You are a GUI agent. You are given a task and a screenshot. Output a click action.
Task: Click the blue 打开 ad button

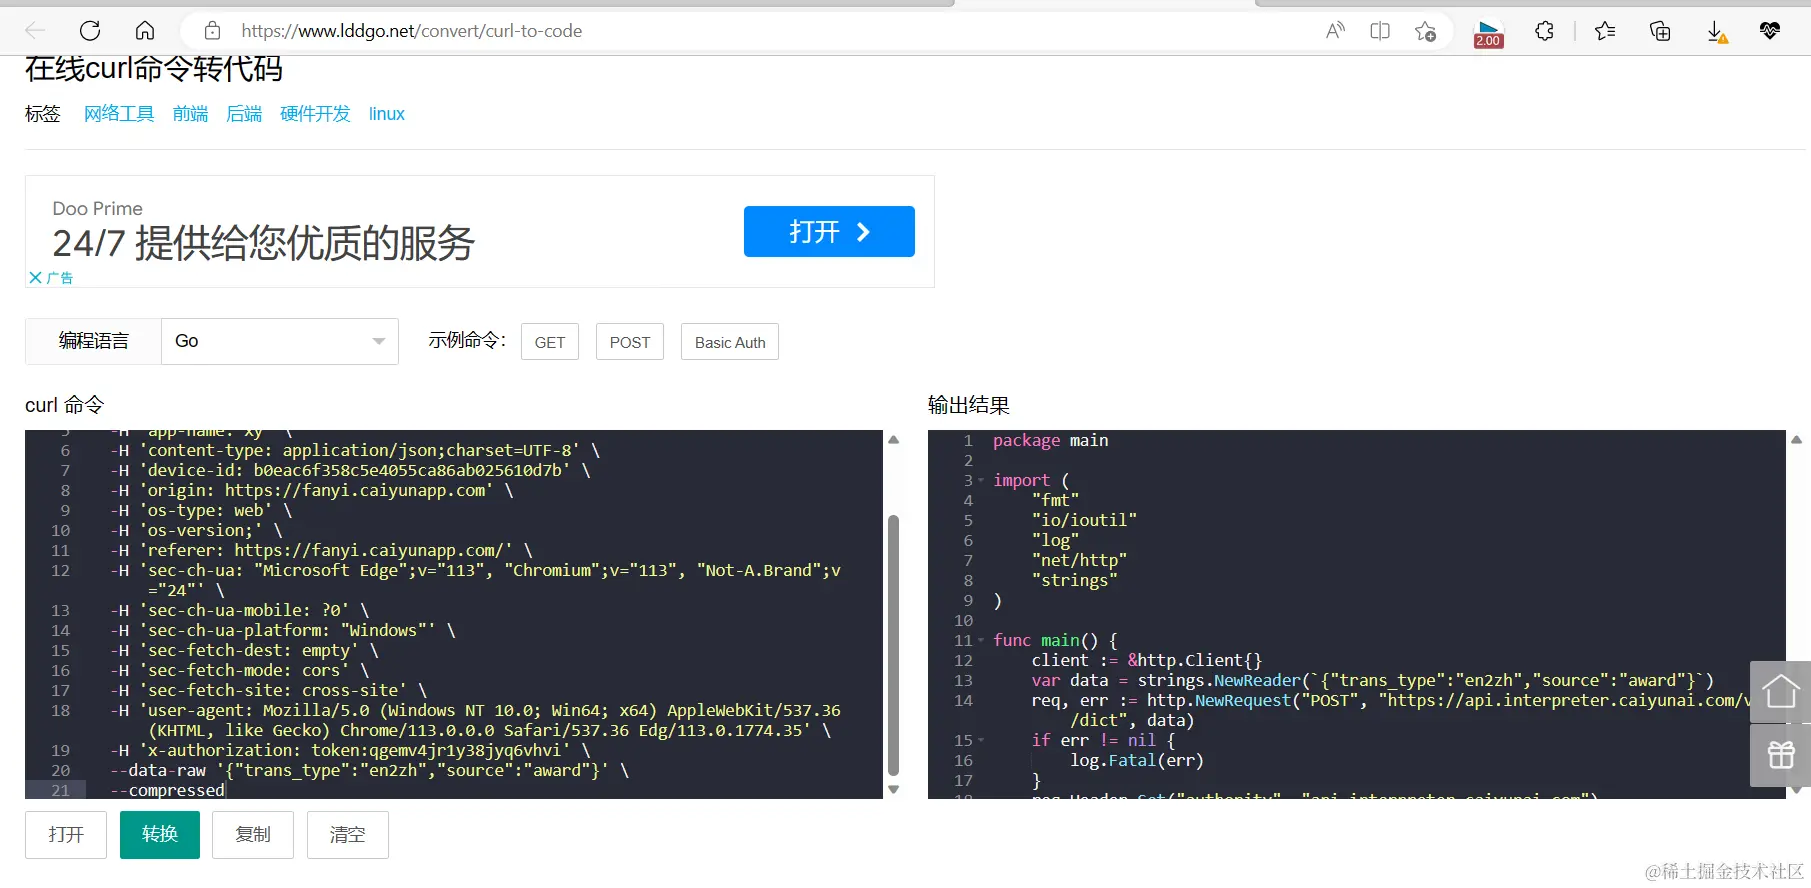pos(829,231)
